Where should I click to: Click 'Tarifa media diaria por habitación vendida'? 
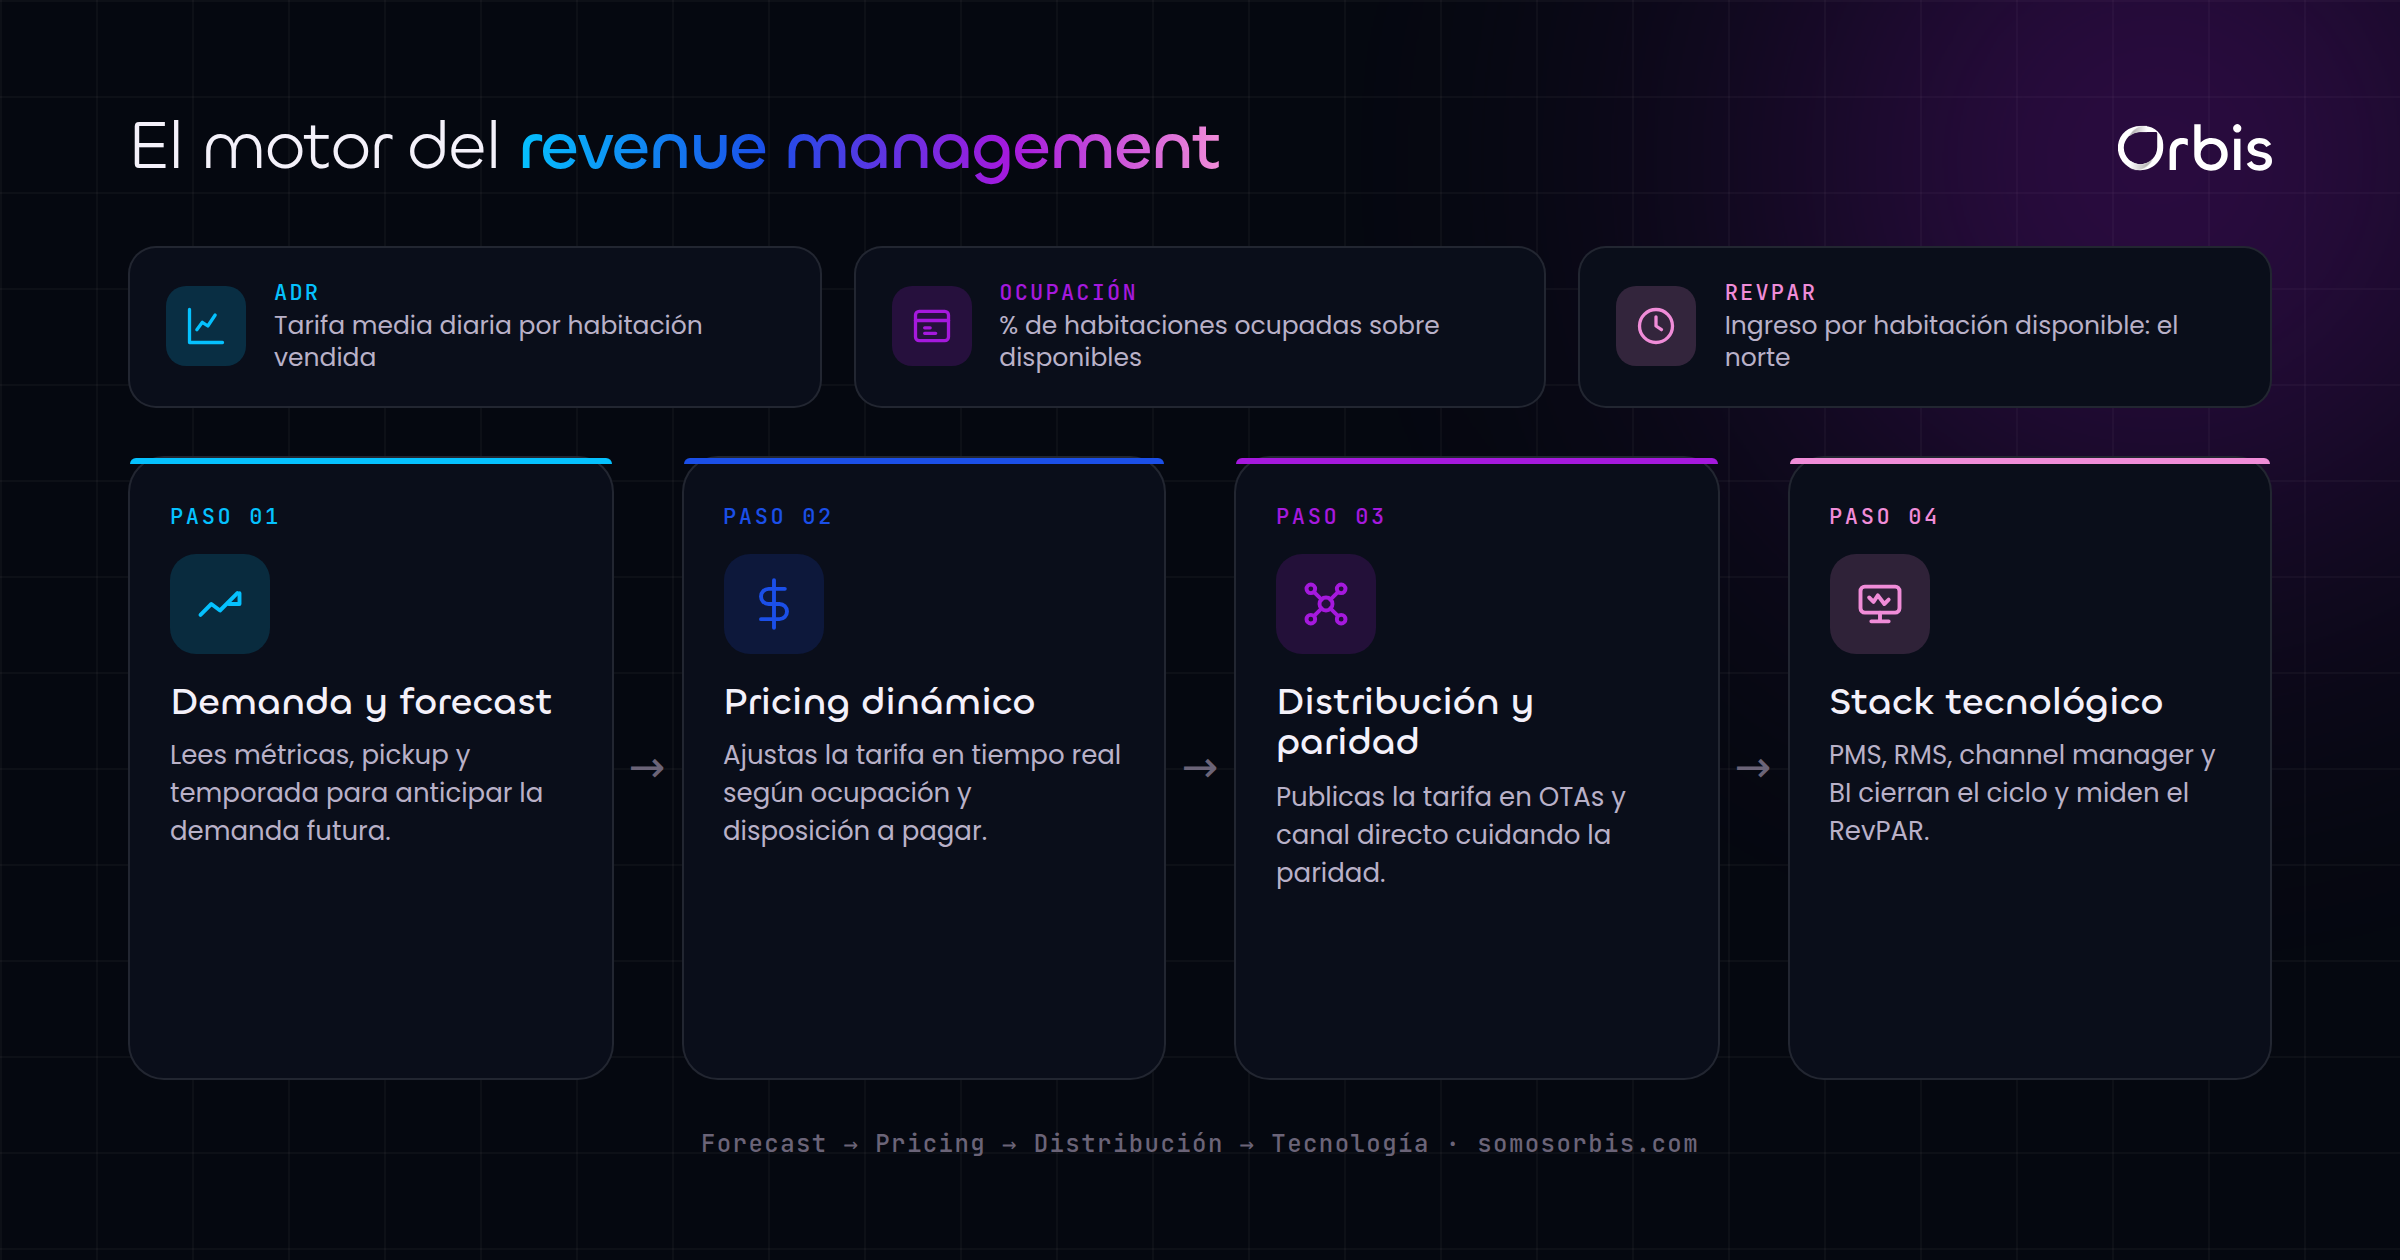pos(488,341)
